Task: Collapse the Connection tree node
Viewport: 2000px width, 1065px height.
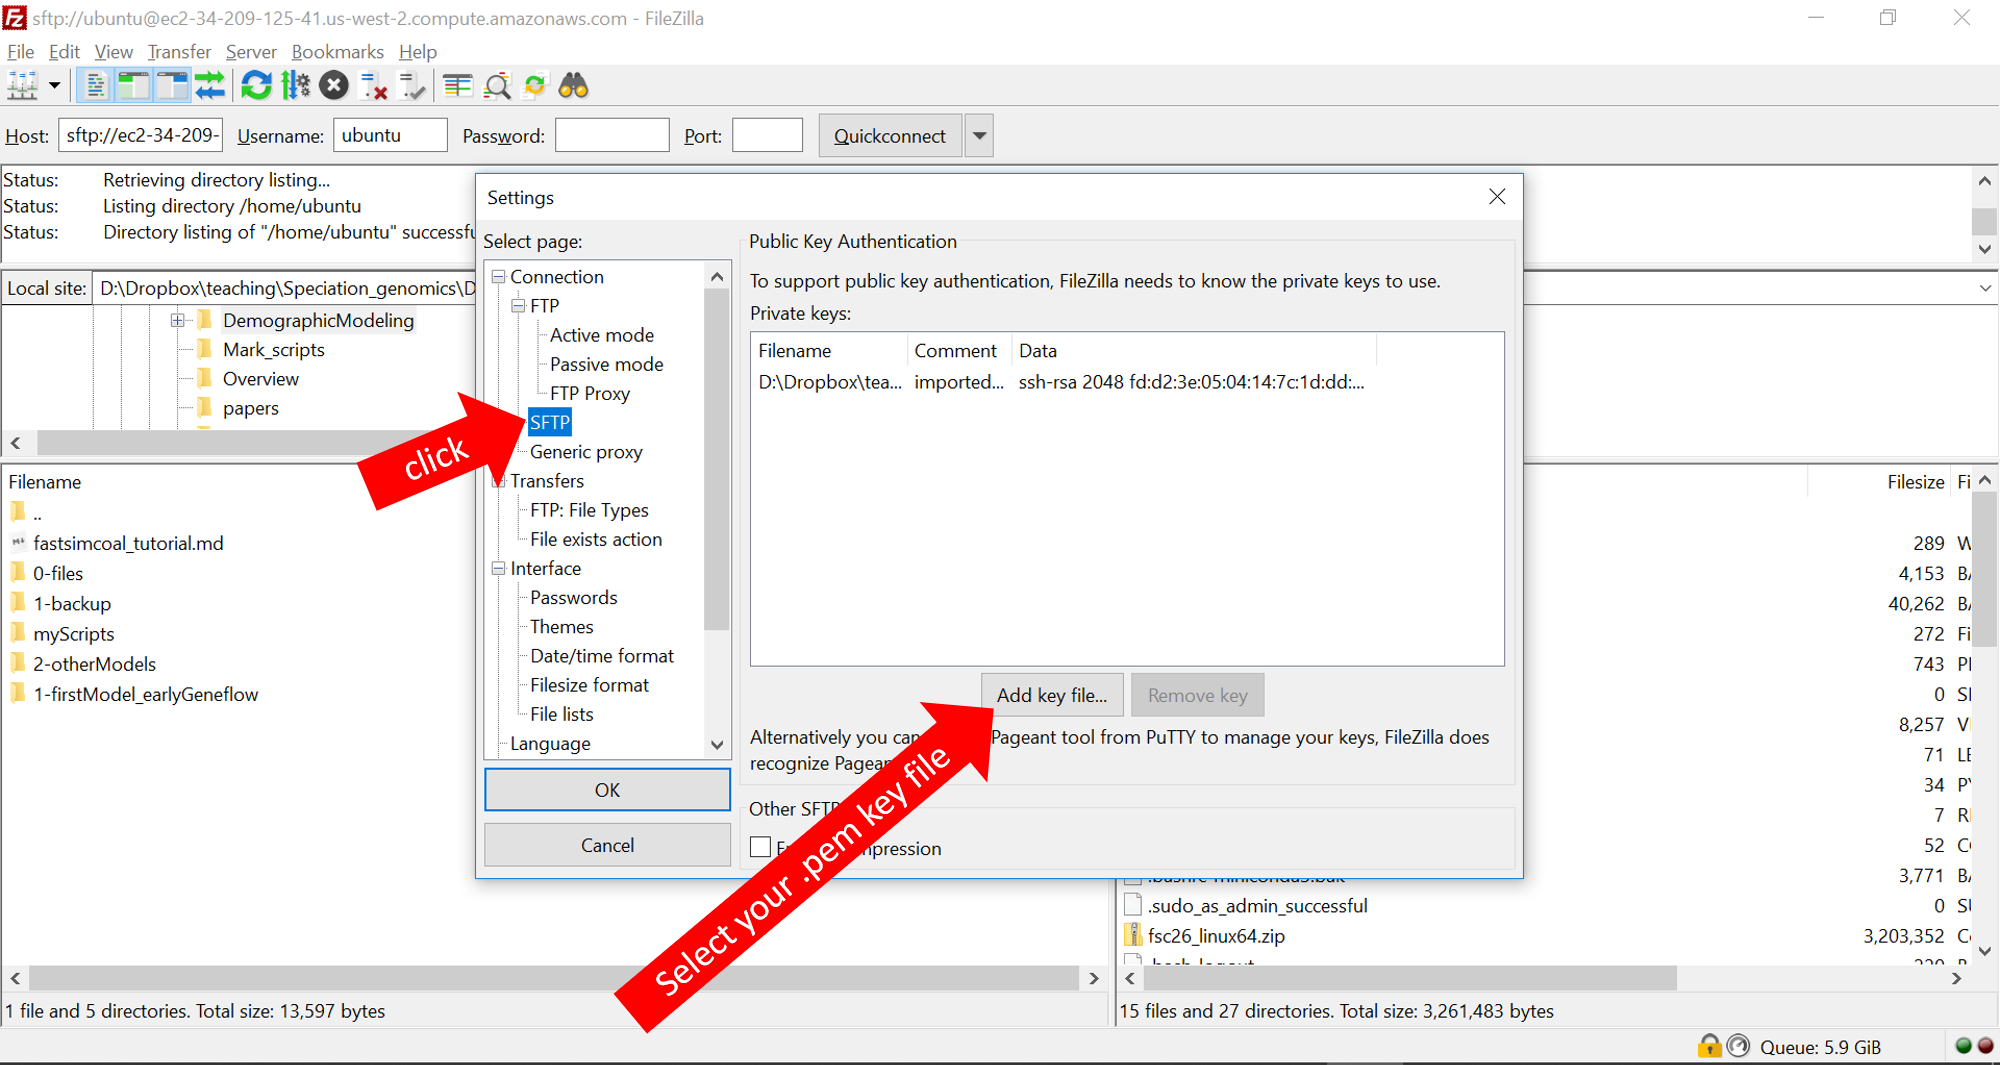Action: click(498, 277)
